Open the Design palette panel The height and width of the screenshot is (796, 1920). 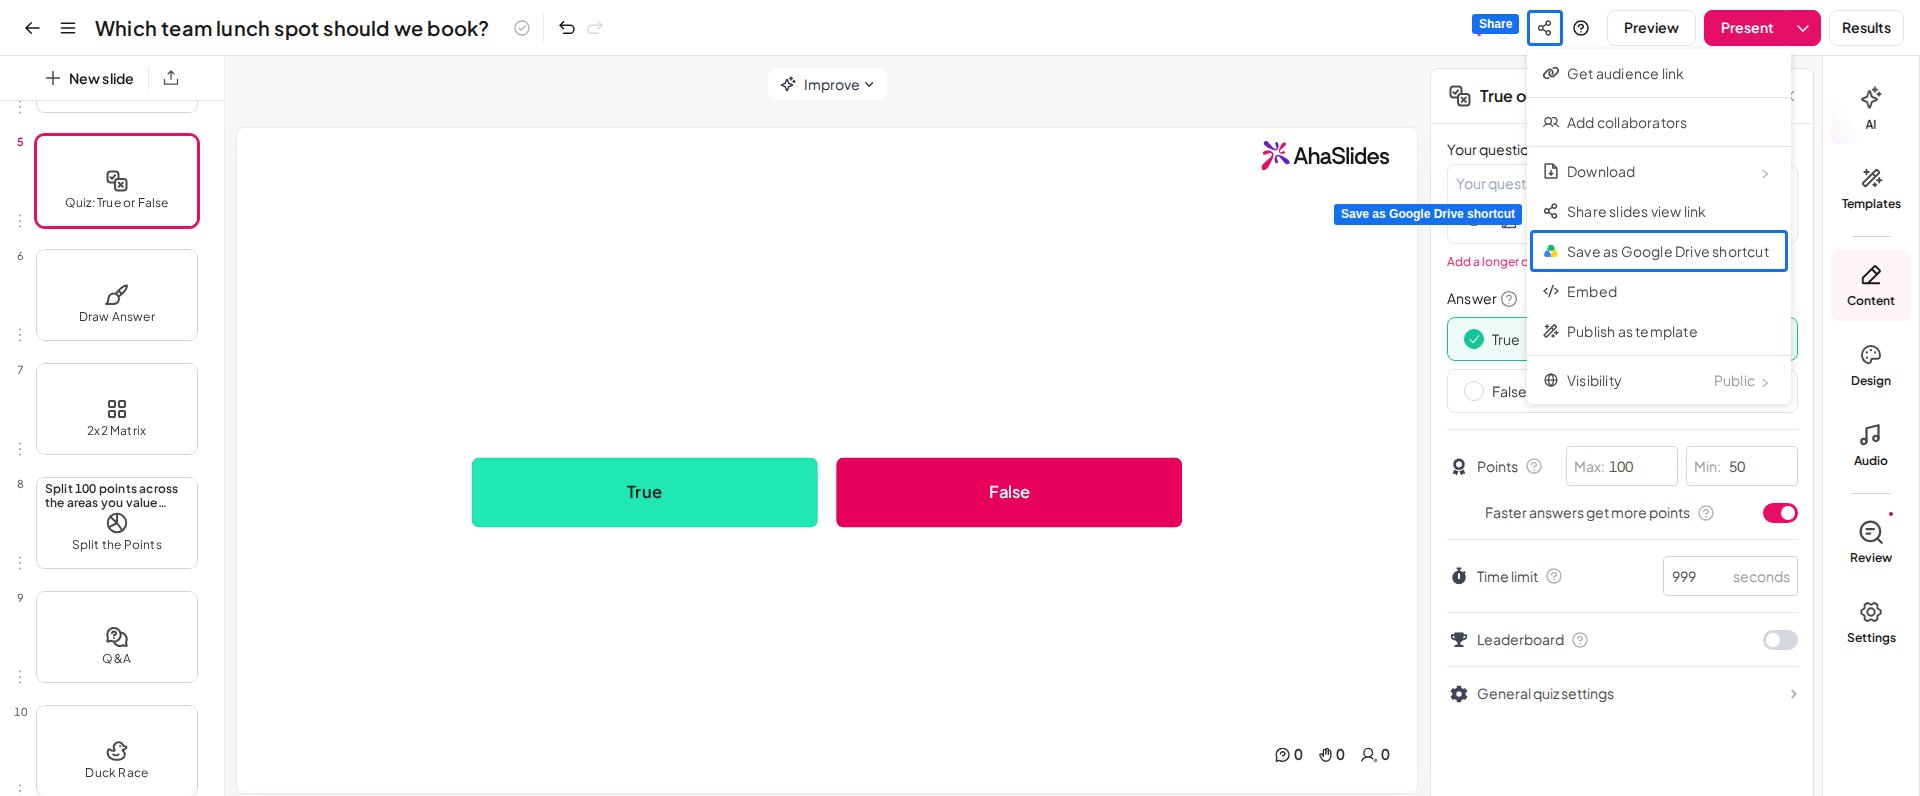[1871, 366]
